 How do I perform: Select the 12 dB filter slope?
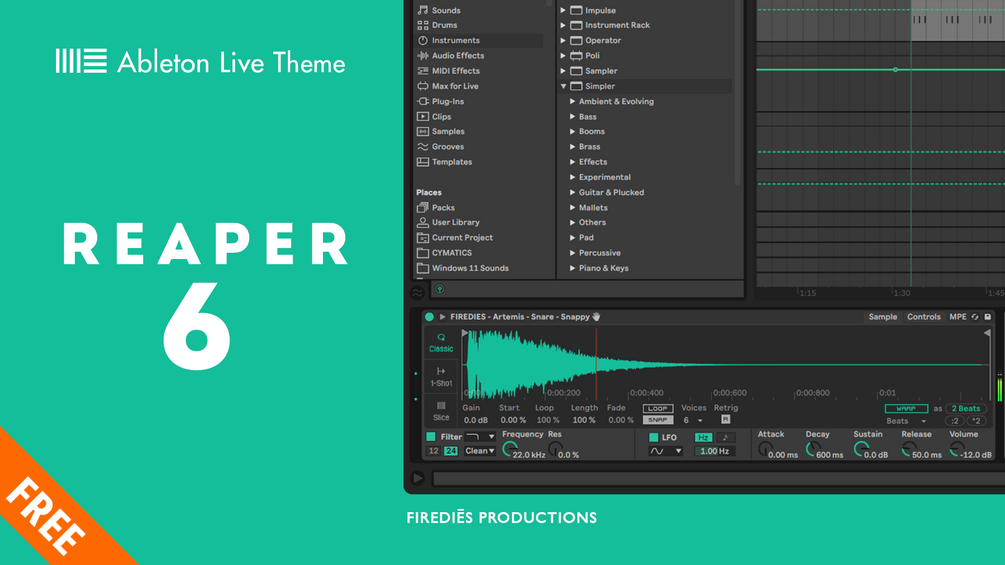point(433,451)
